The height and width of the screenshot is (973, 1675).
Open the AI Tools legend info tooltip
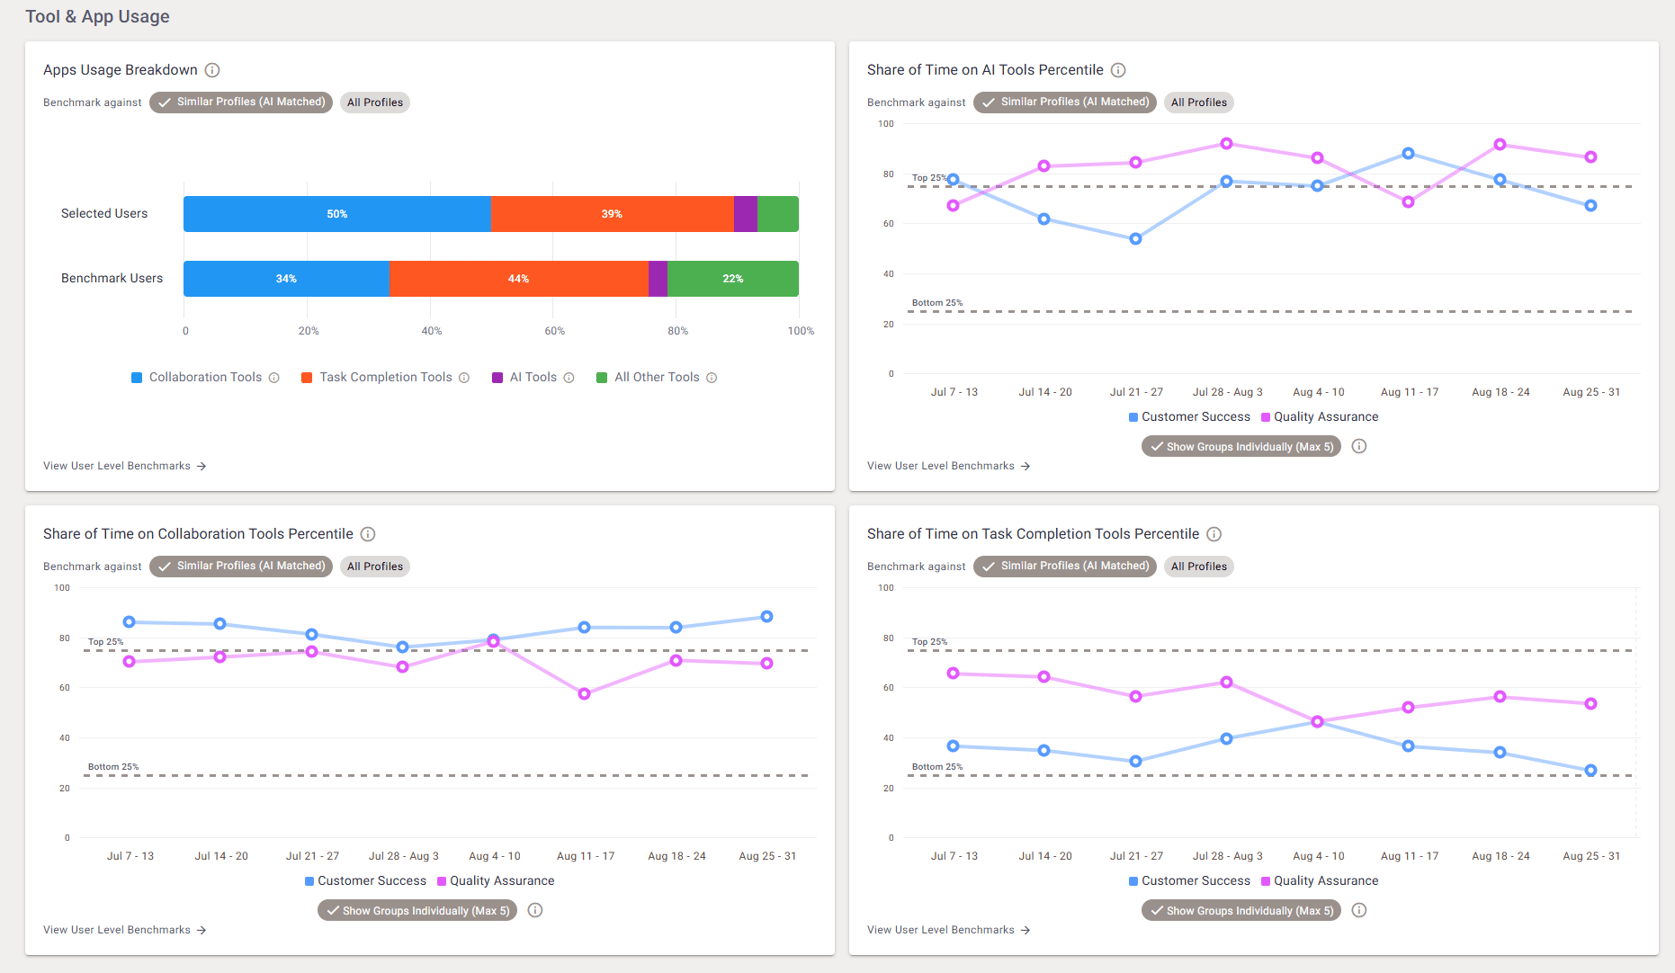[x=569, y=377]
